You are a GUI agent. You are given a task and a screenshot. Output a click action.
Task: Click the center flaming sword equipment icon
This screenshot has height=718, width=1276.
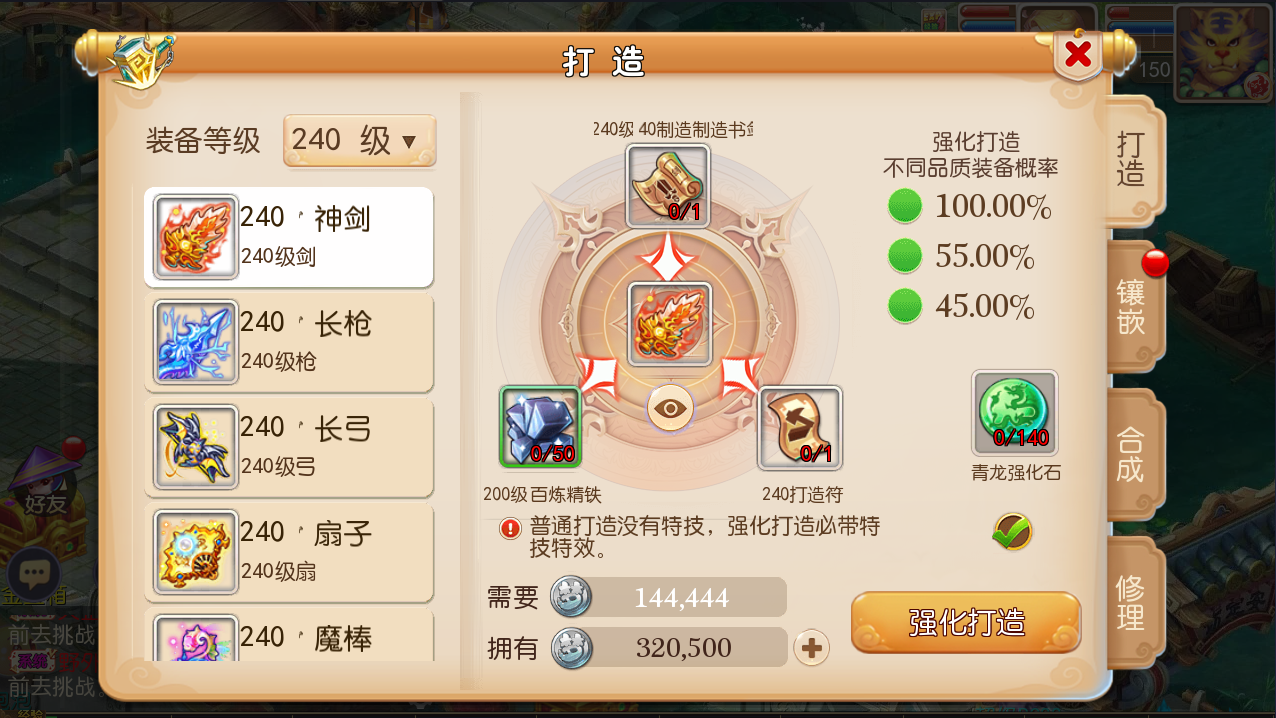click(x=669, y=324)
